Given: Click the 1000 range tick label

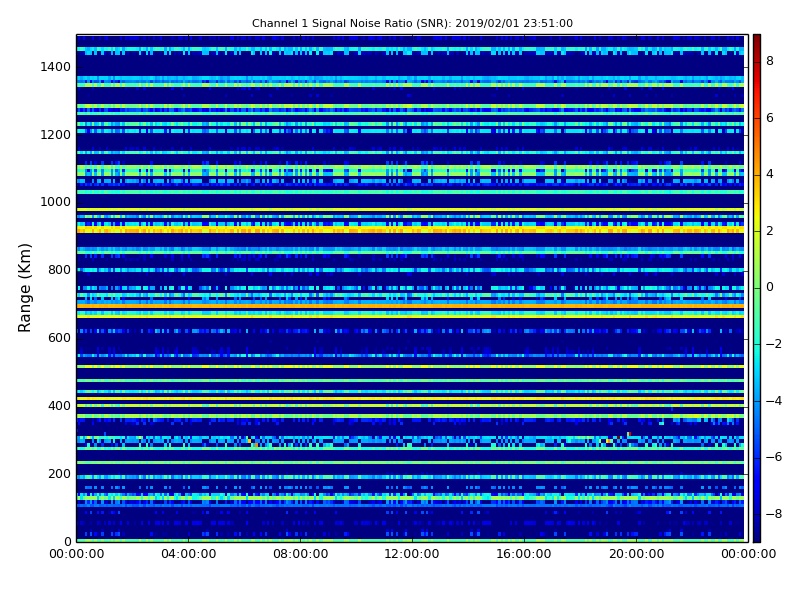Looking at the screenshot, I should (56, 202).
